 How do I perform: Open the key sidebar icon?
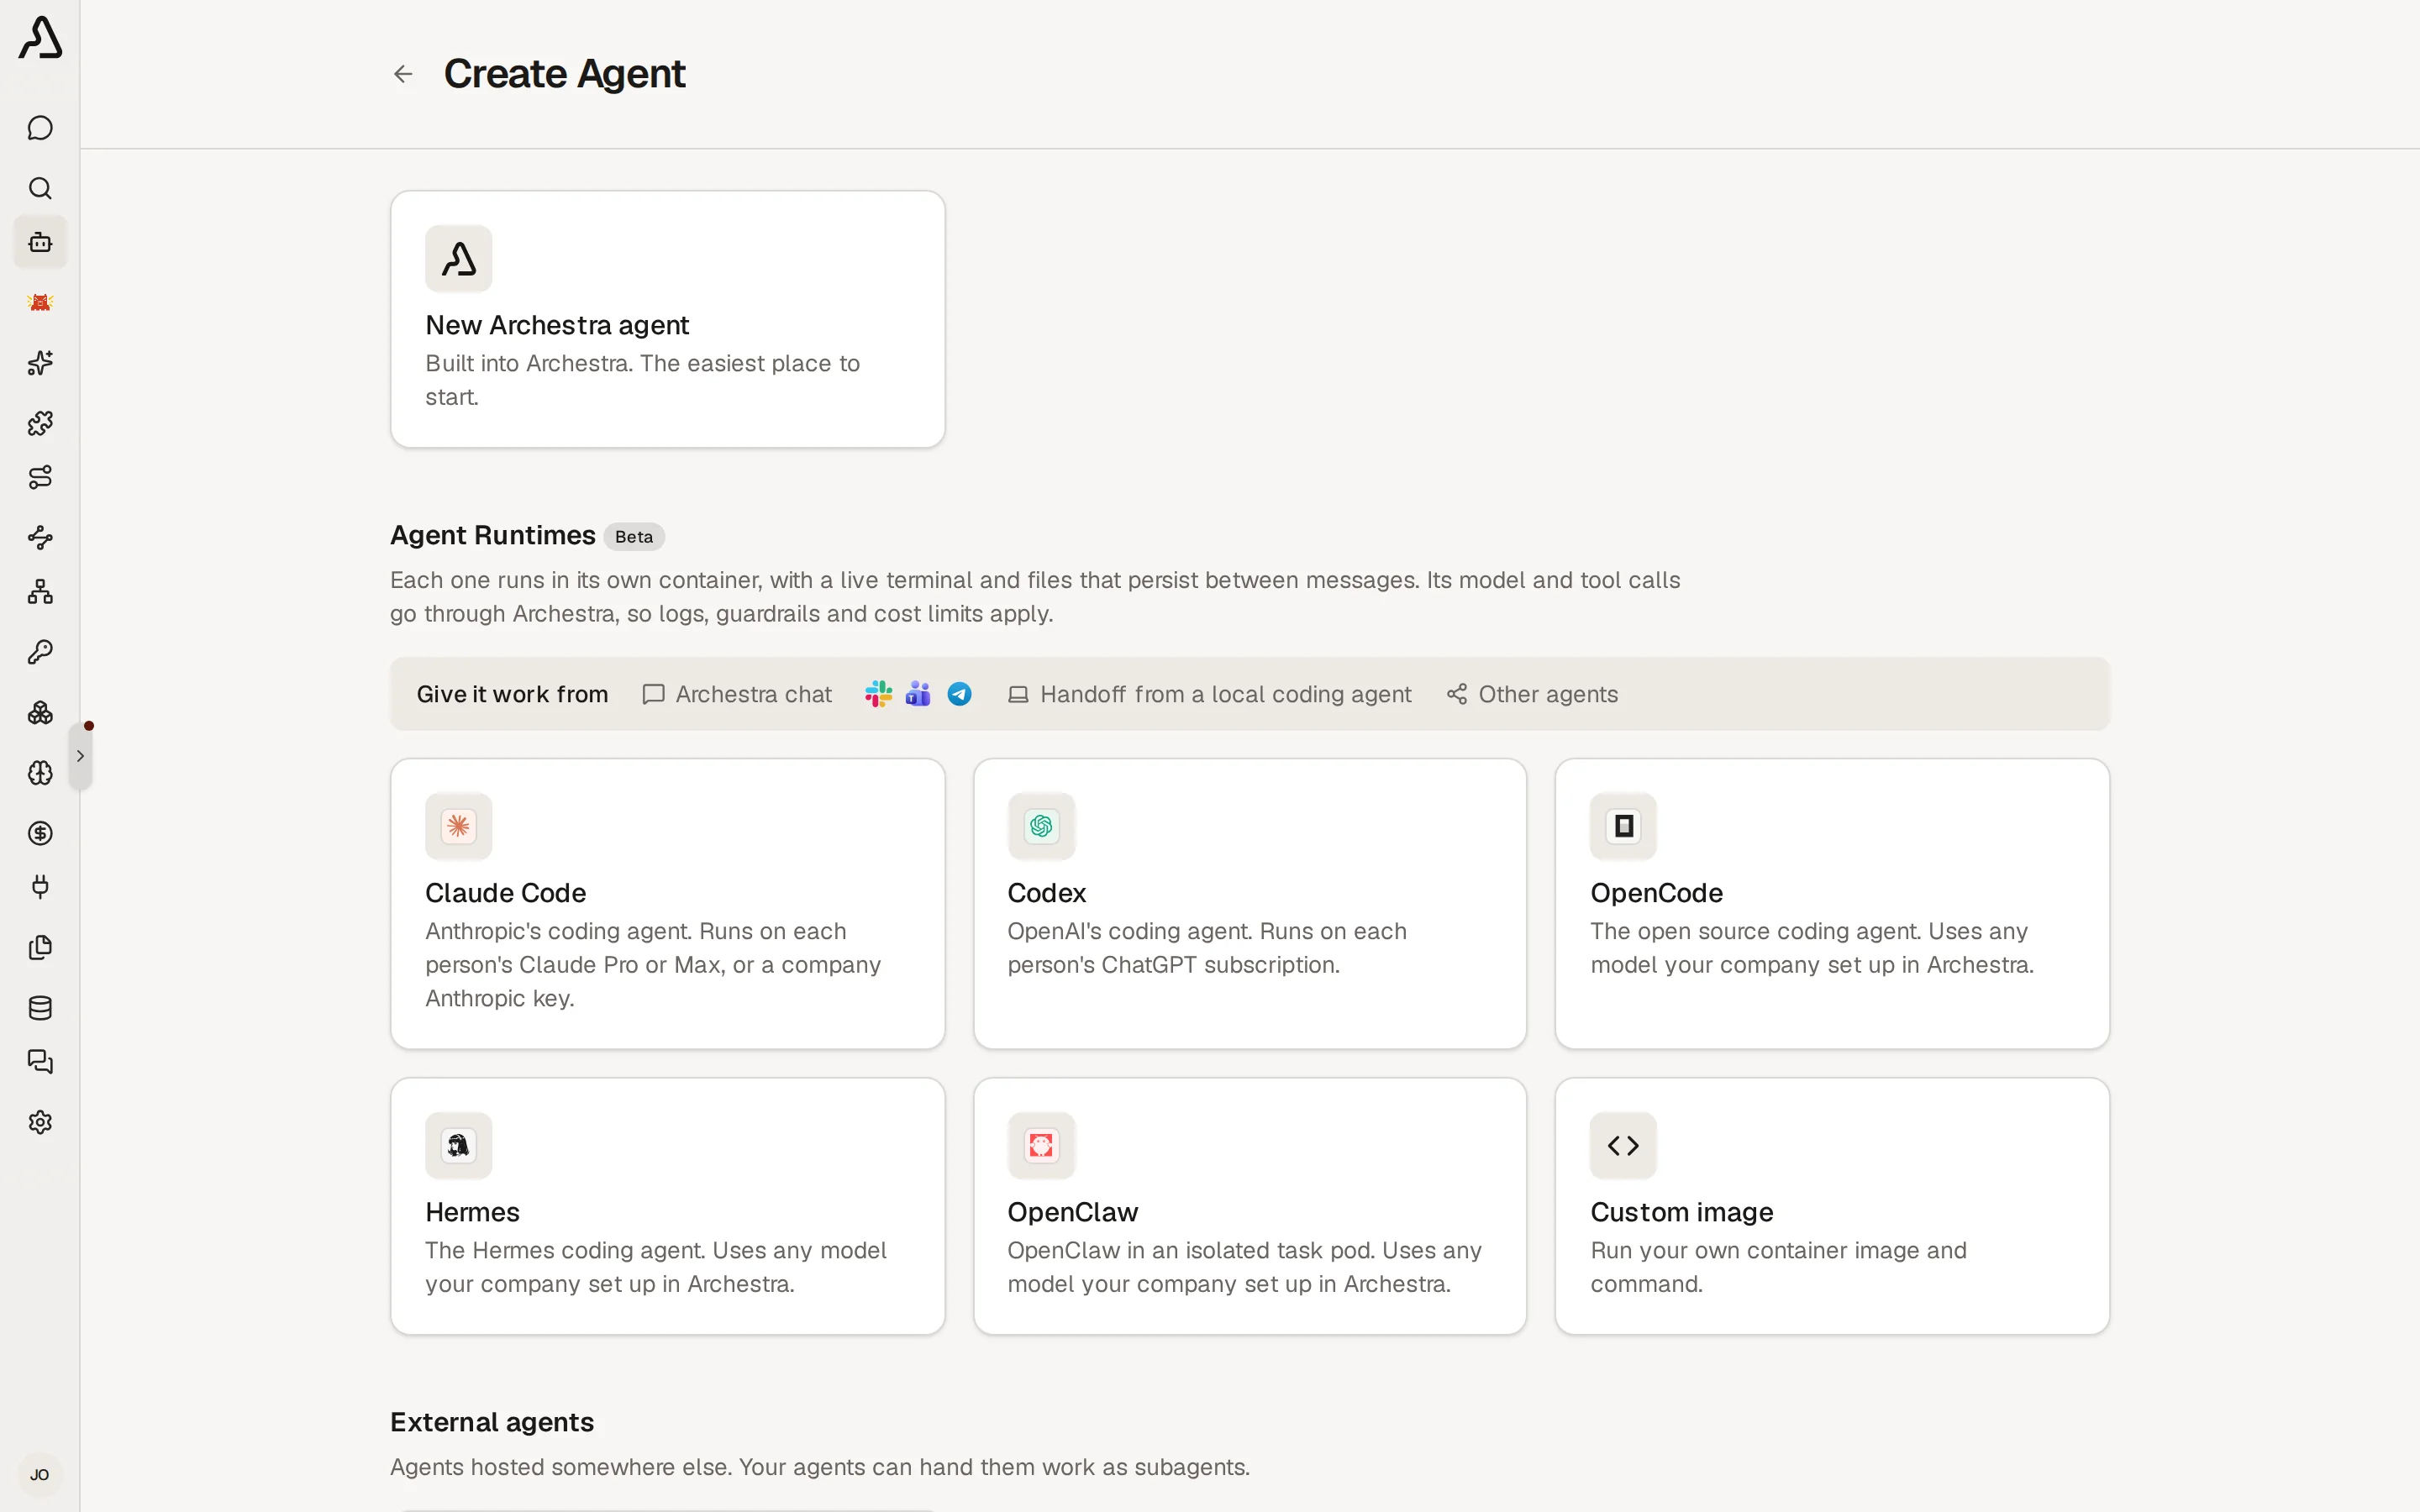pos(40,652)
